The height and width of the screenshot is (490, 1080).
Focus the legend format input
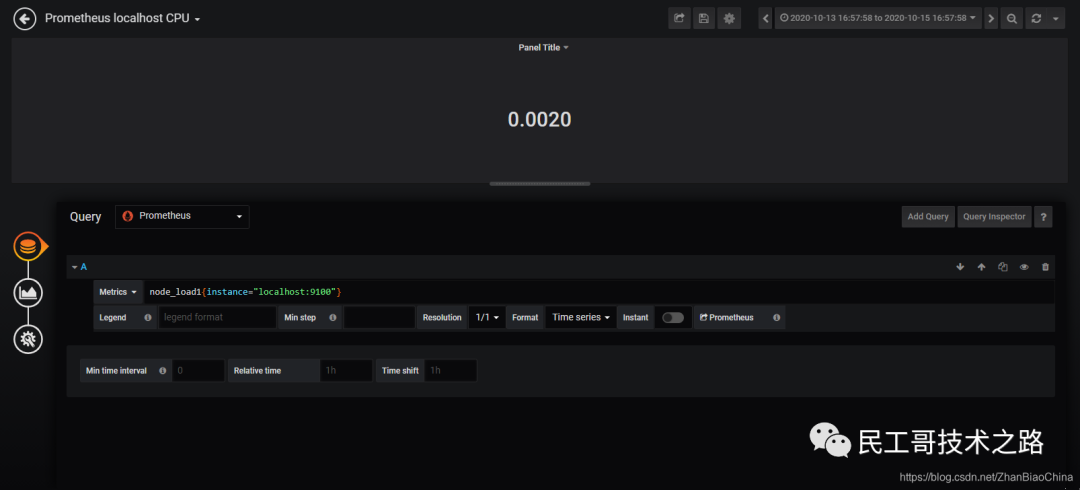point(218,318)
